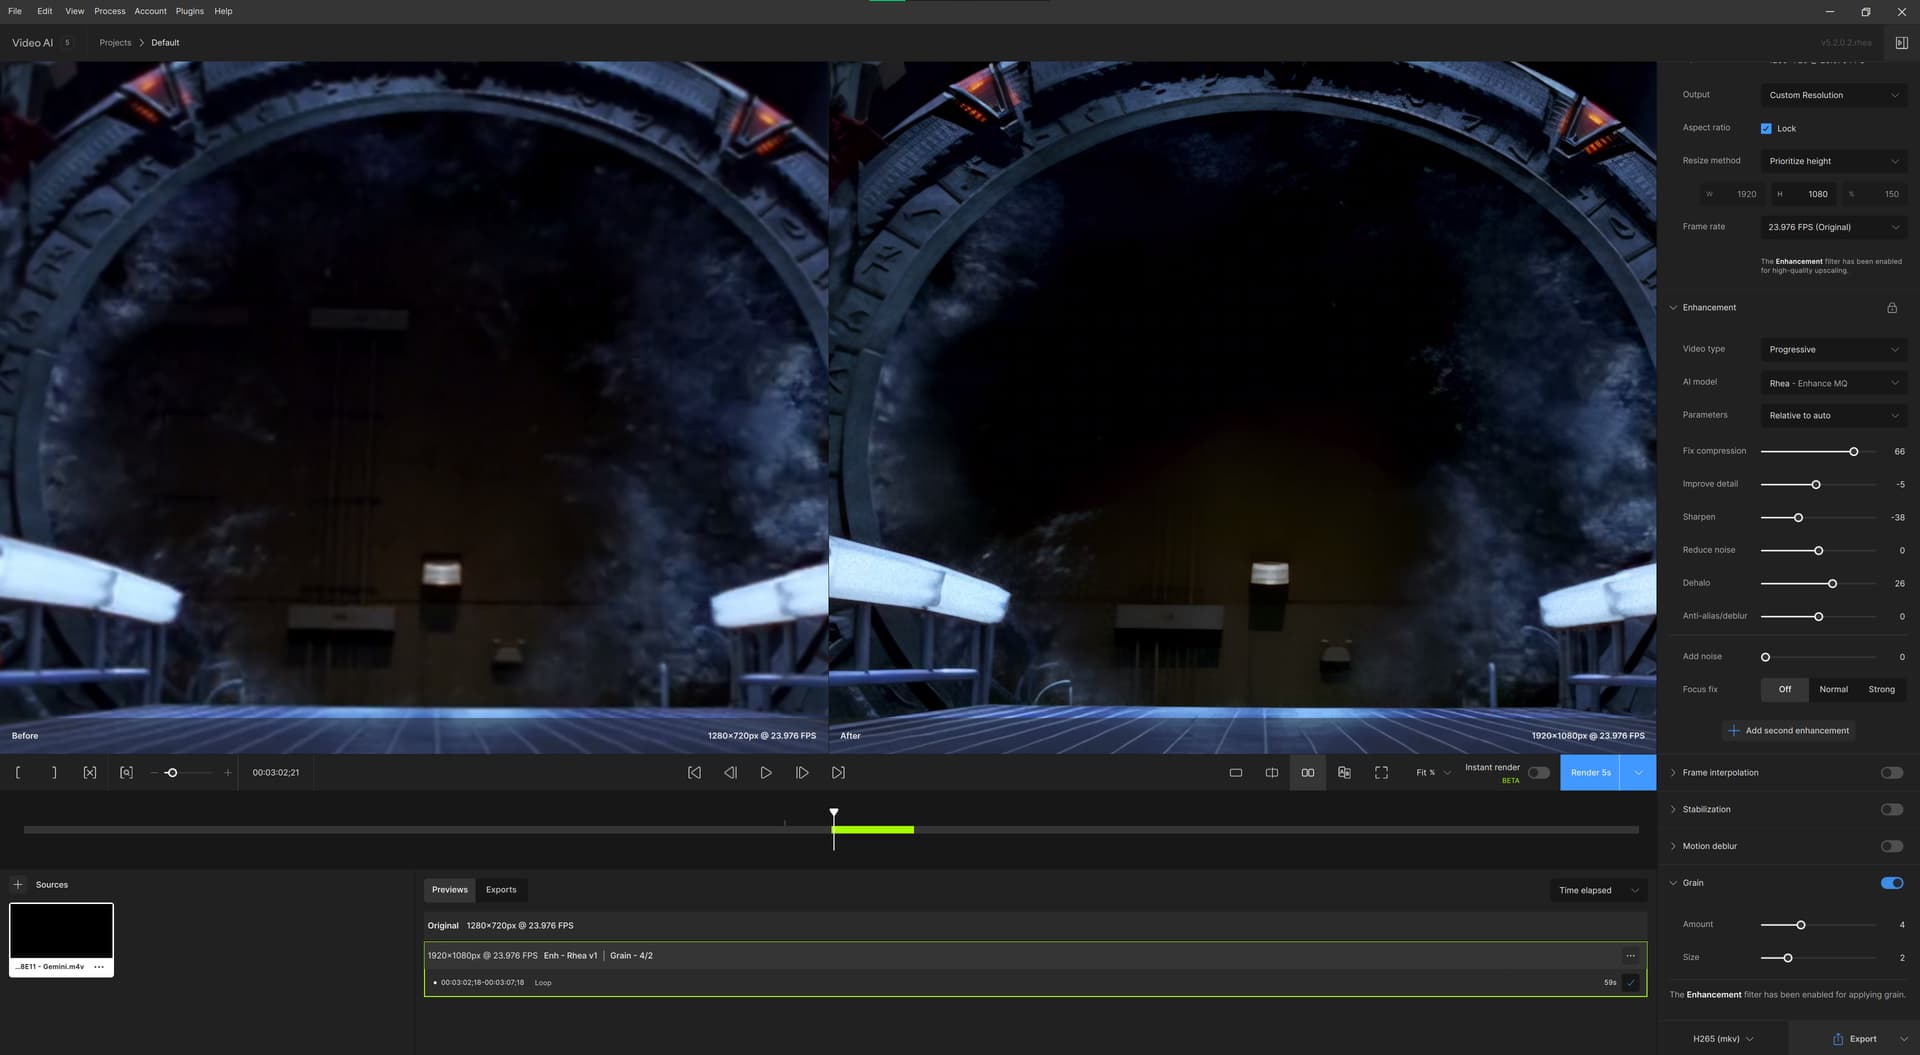This screenshot has width=1920, height=1055.
Task: Open the Process menu
Action: point(110,11)
